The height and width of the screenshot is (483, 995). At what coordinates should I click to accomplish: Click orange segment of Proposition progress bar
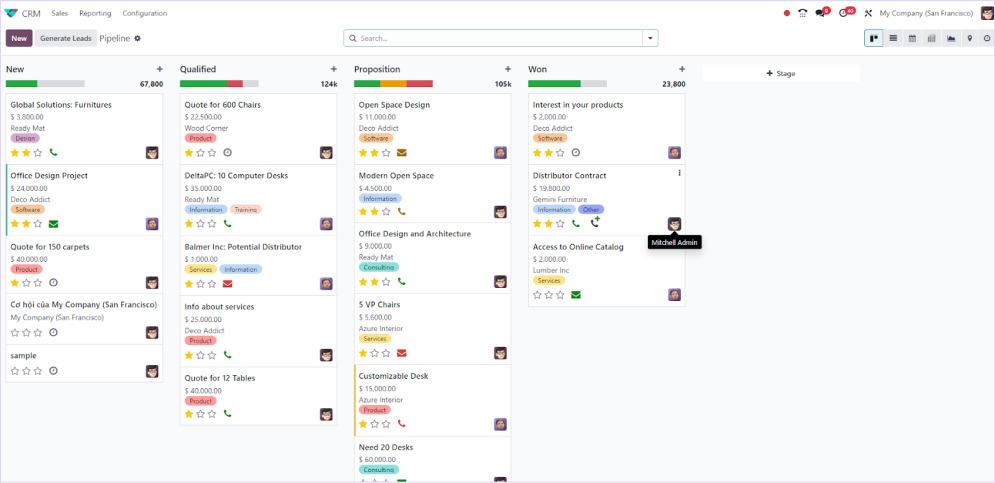pyautogui.click(x=393, y=84)
